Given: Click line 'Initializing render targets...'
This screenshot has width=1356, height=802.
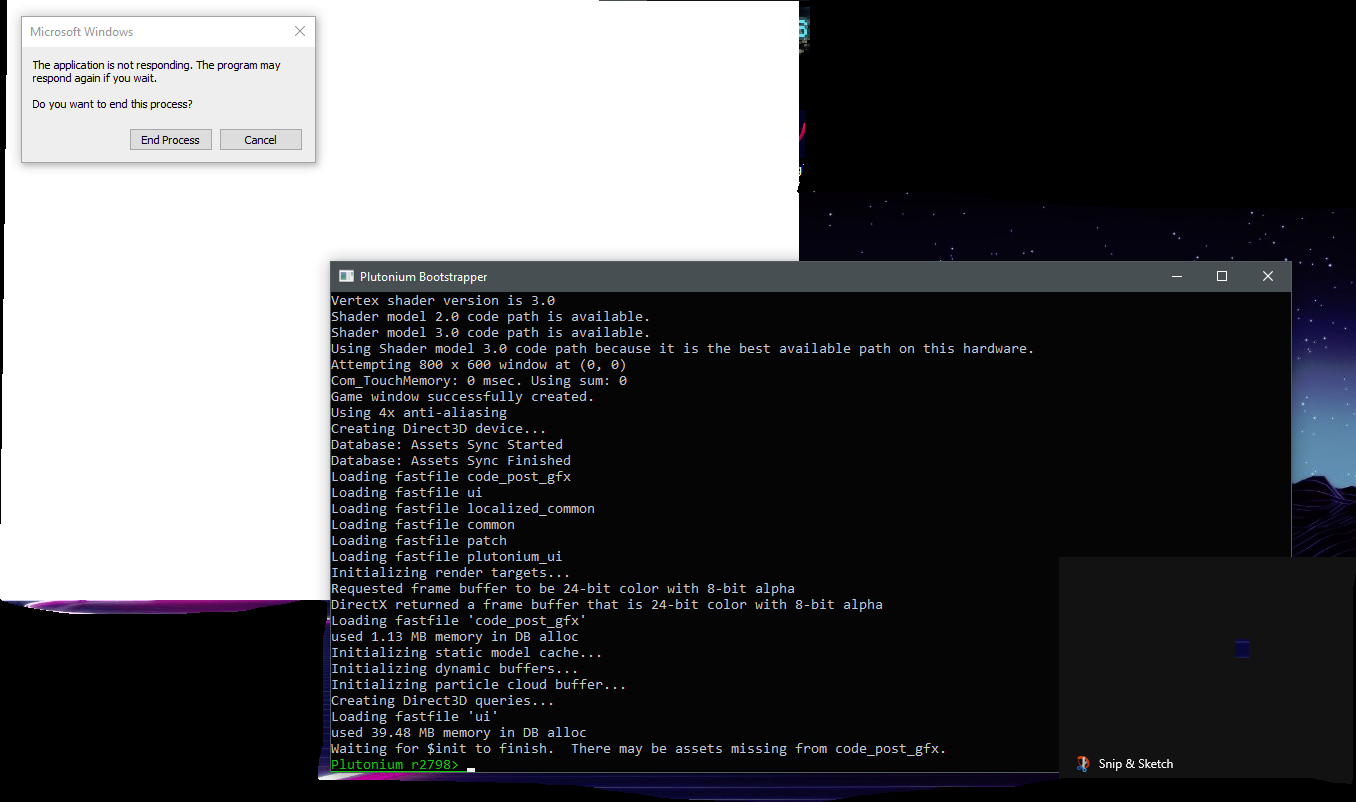Looking at the screenshot, I should click(x=451, y=573).
